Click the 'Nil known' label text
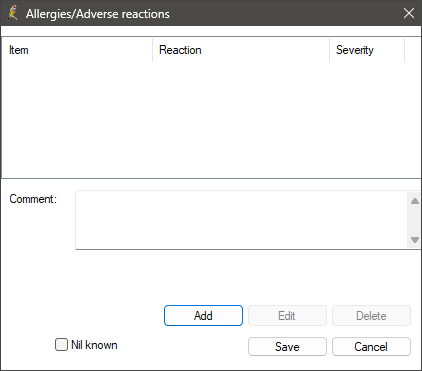This screenshot has height=371, width=422. (x=94, y=345)
